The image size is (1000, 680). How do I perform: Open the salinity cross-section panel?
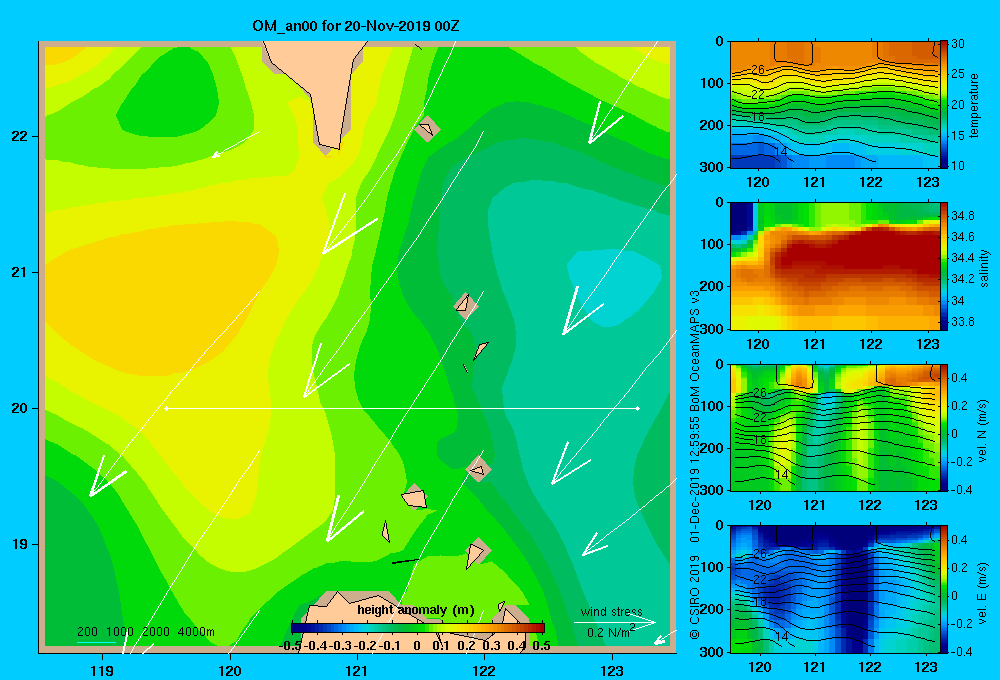[835, 266]
